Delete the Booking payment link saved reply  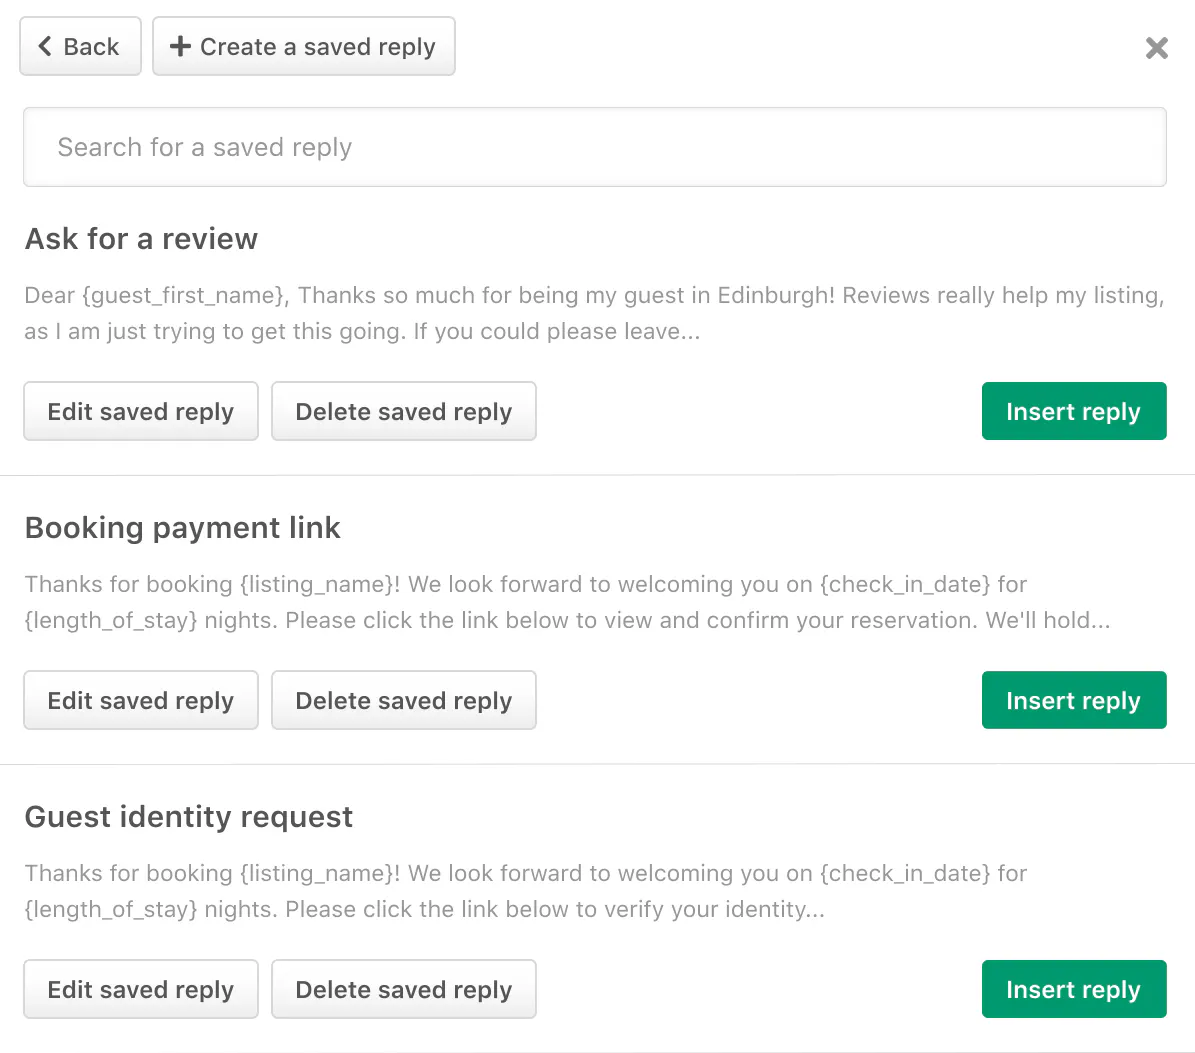404,700
